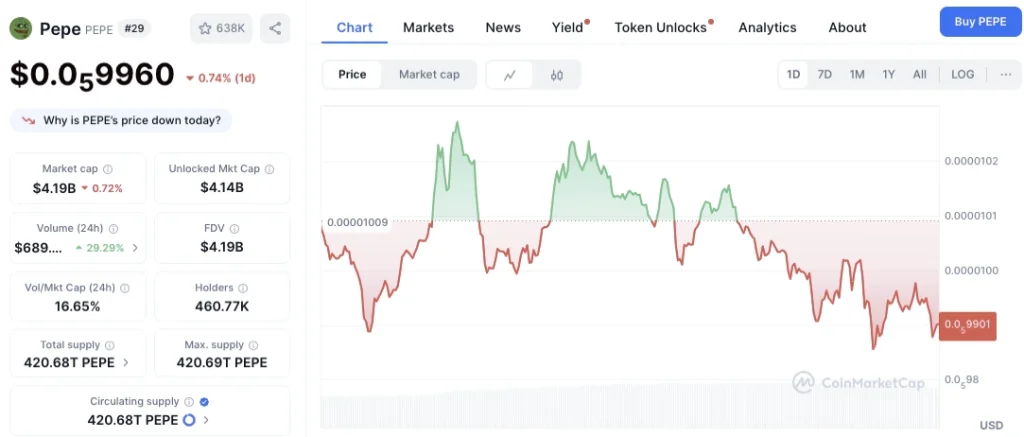Click the Buy PEPE button
The height and width of the screenshot is (437, 1024).
tap(980, 22)
